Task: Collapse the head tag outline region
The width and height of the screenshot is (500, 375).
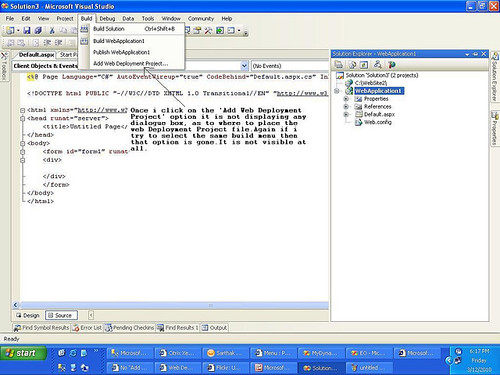Action: (22, 118)
